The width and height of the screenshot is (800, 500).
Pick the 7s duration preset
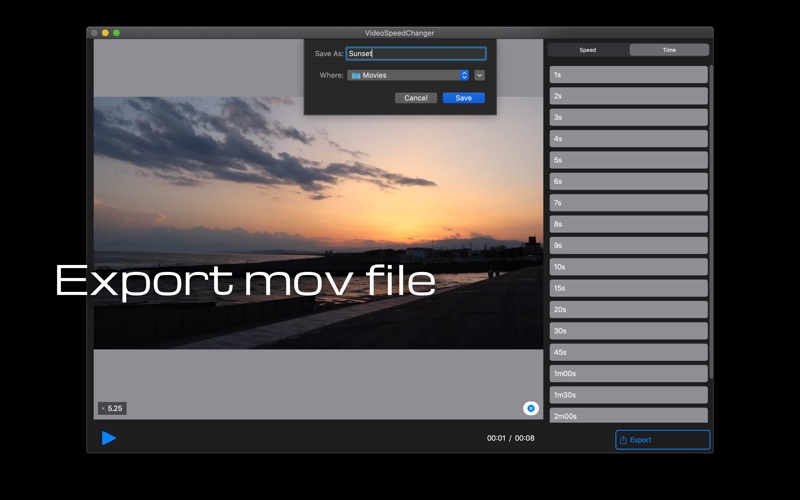point(629,203)
